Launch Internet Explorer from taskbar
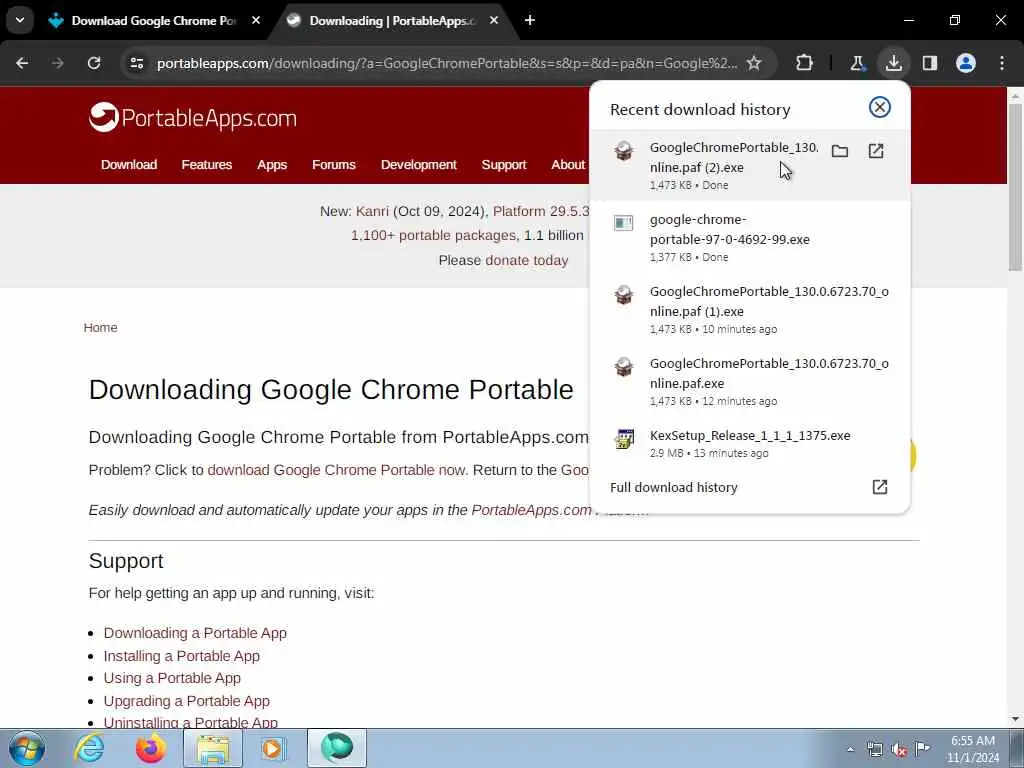Image resolution: width=1024 pixels, height=768 pixels. click(x=89, y=748)
